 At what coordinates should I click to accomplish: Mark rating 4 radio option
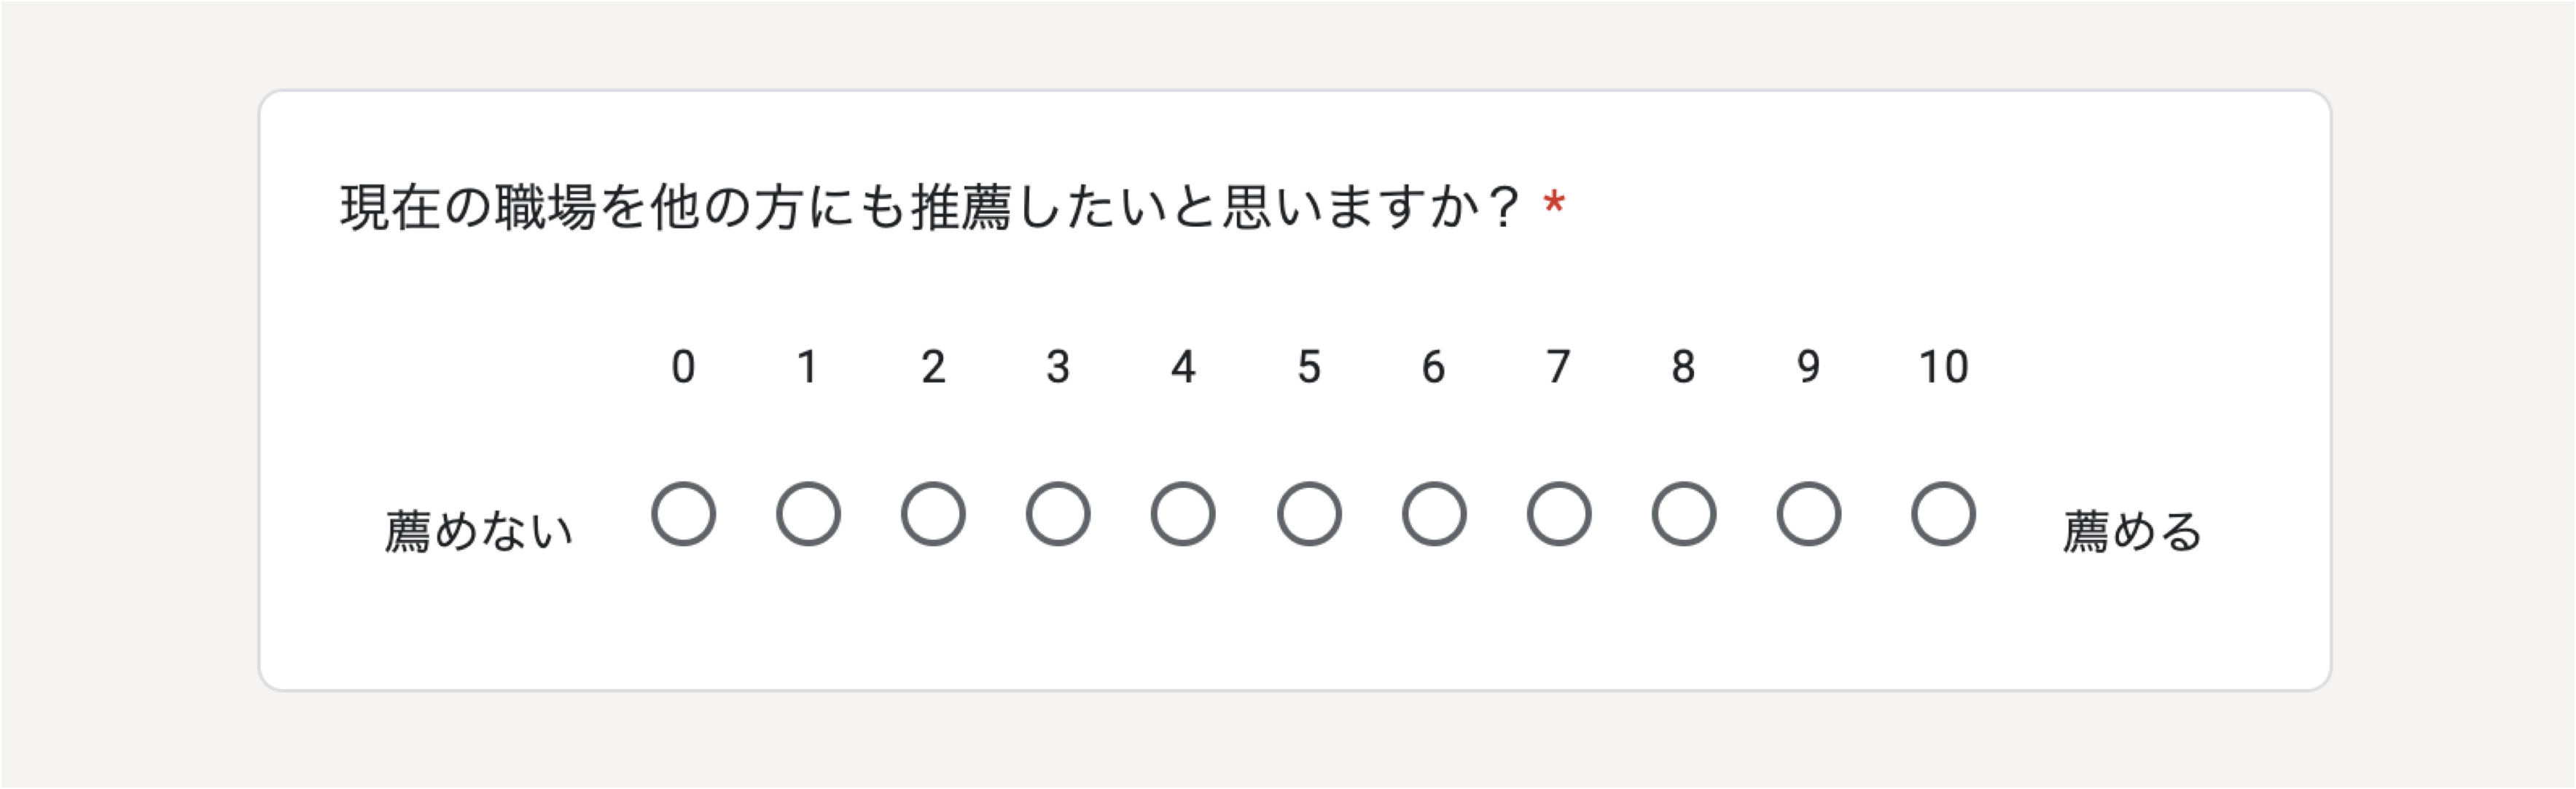click(x=1183, y=514)
